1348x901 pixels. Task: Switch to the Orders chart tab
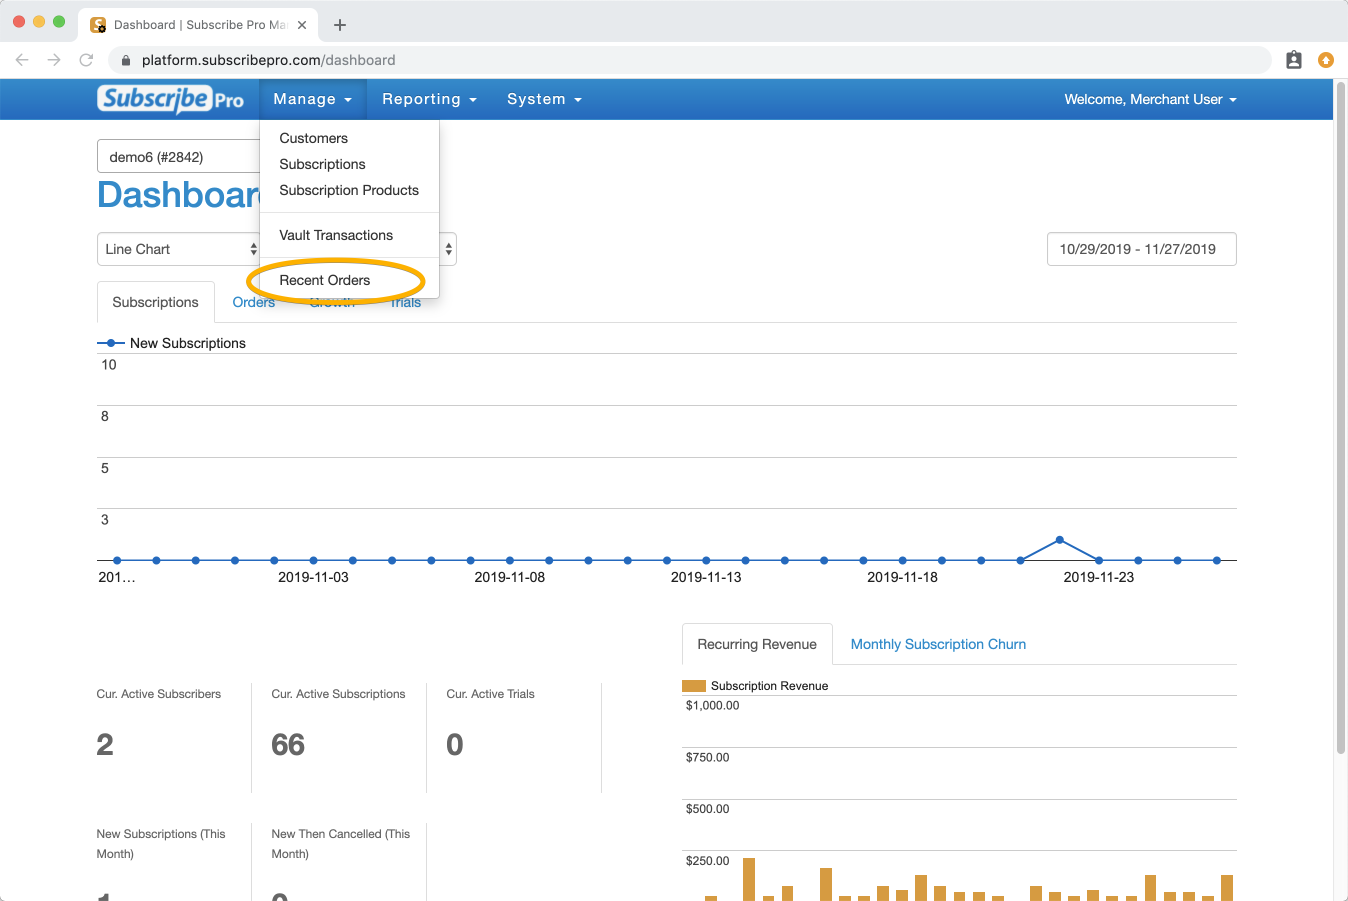coord(254,302)
